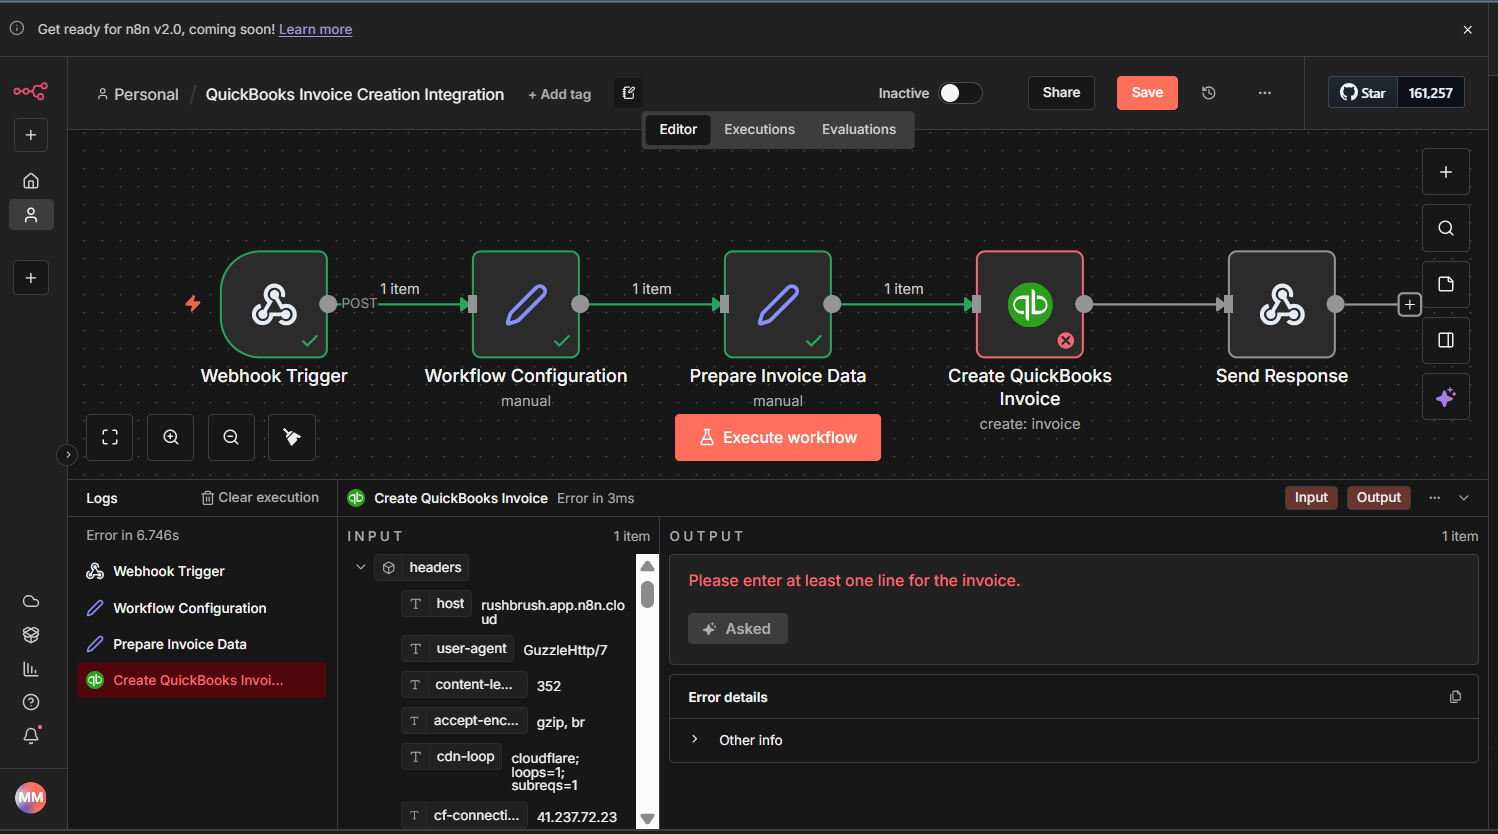
Task: Open the workflow history clock icon
Action: [x=1208, y=93]
